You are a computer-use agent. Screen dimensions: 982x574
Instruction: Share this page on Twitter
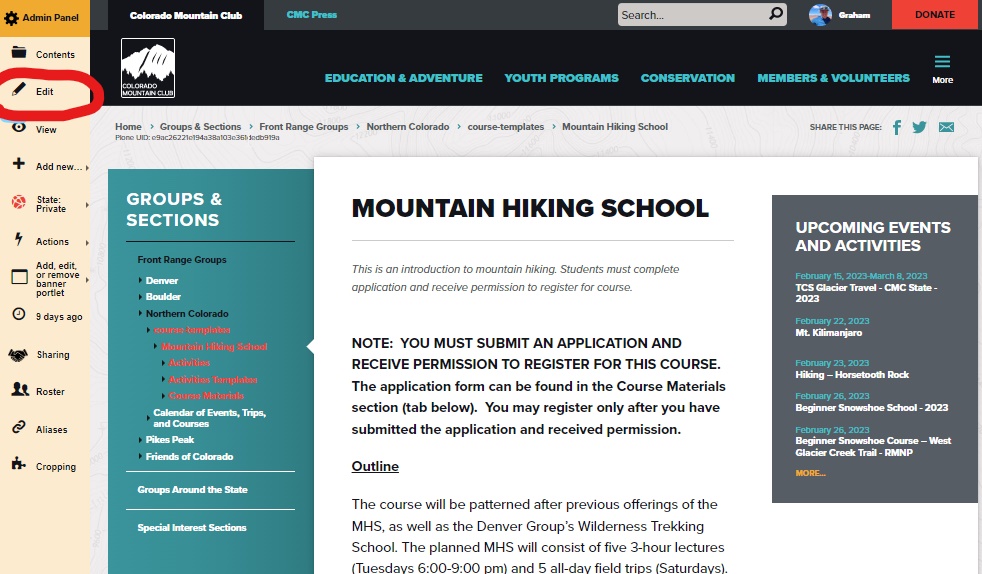pos(919,127)
